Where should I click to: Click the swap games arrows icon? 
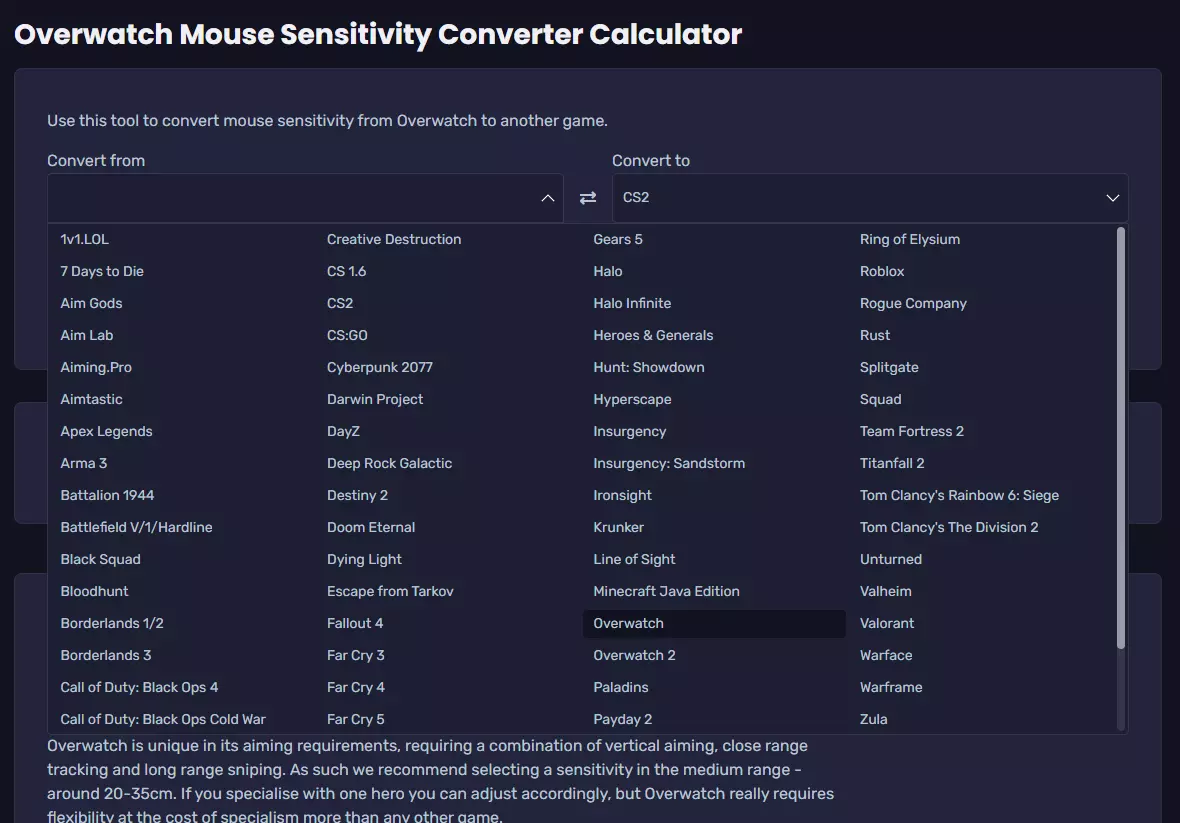(588, 198)
